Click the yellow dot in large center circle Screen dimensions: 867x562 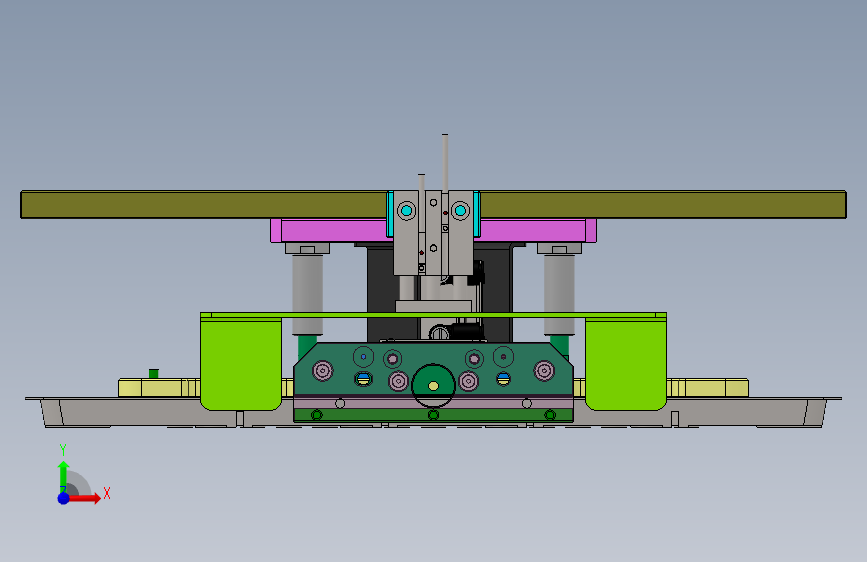click(x=434, y=386)
